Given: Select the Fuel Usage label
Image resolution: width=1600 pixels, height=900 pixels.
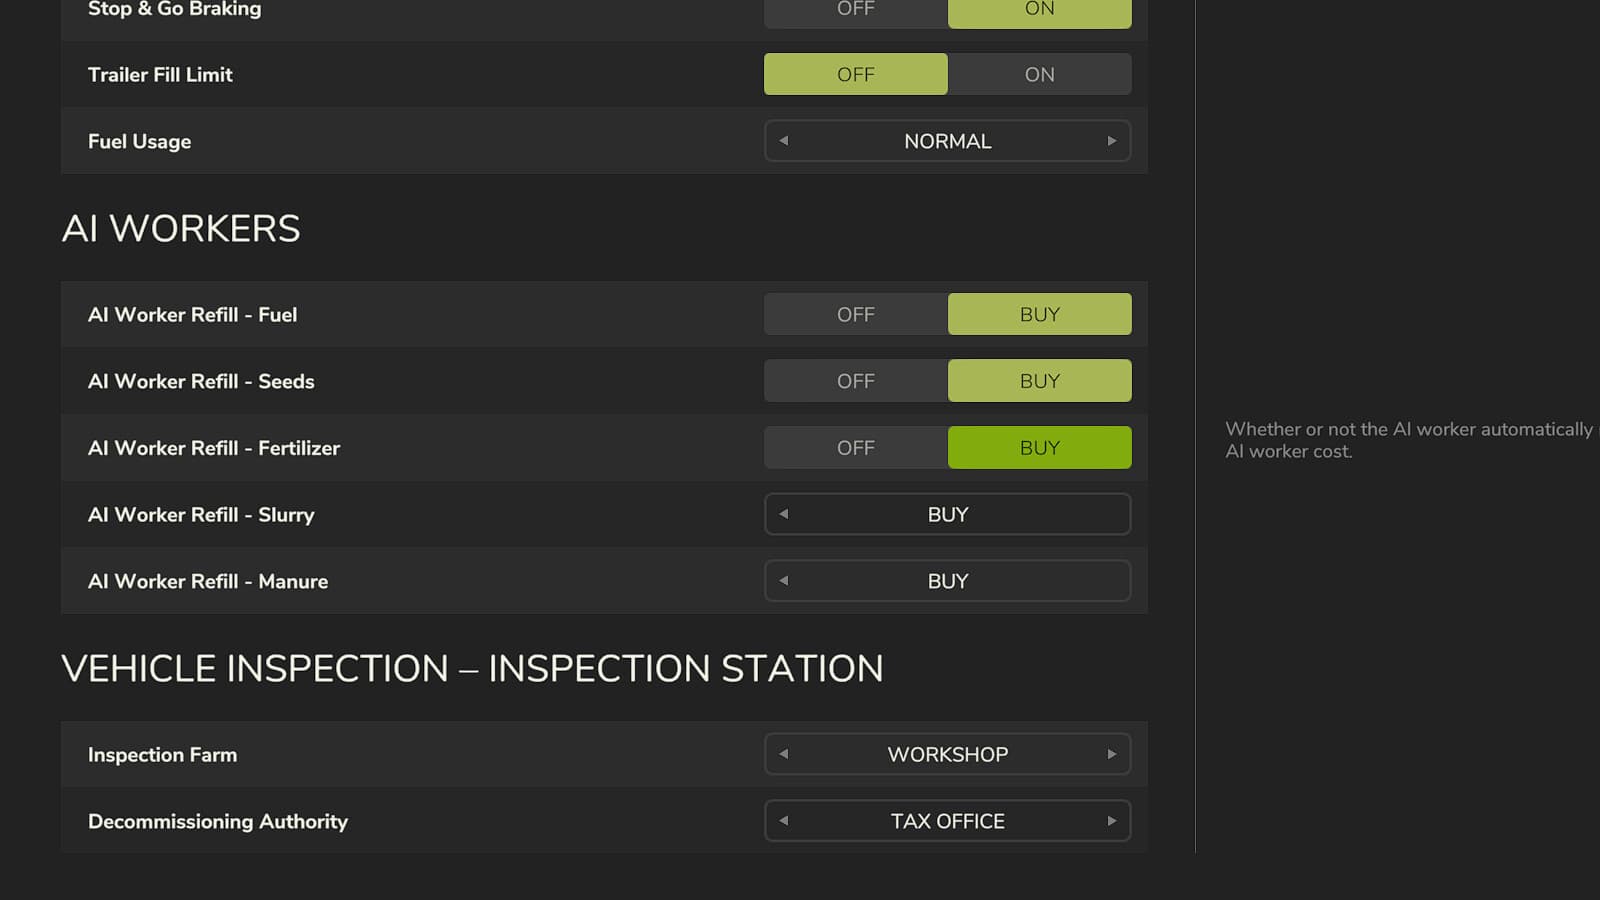Looking at the screenshot, I should tap(139, 142).
